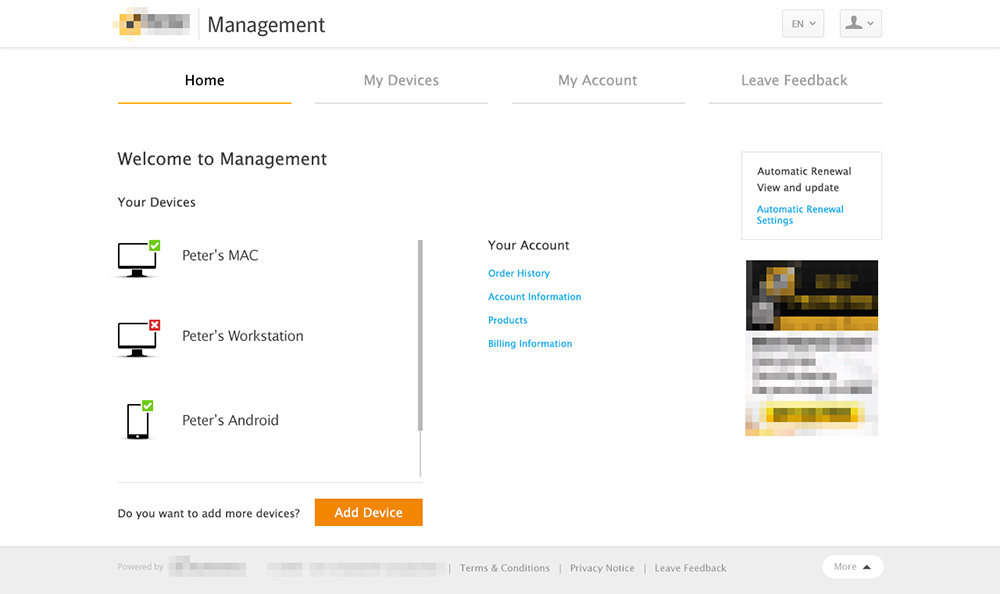This screenshot has height=594, width=1000.
Task: Click the Peter's Workstation monitor icon
Action: point(137,339)
